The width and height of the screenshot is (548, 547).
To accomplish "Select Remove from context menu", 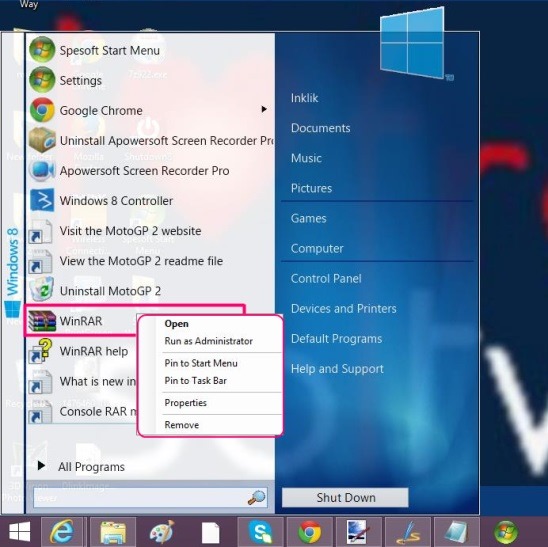I will click(182, 425).
